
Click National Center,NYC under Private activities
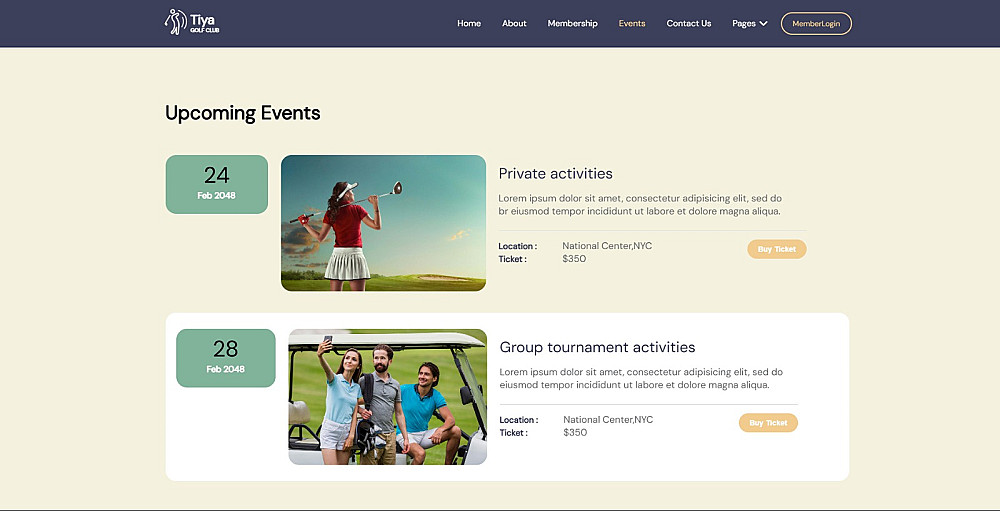click(607, 246)
